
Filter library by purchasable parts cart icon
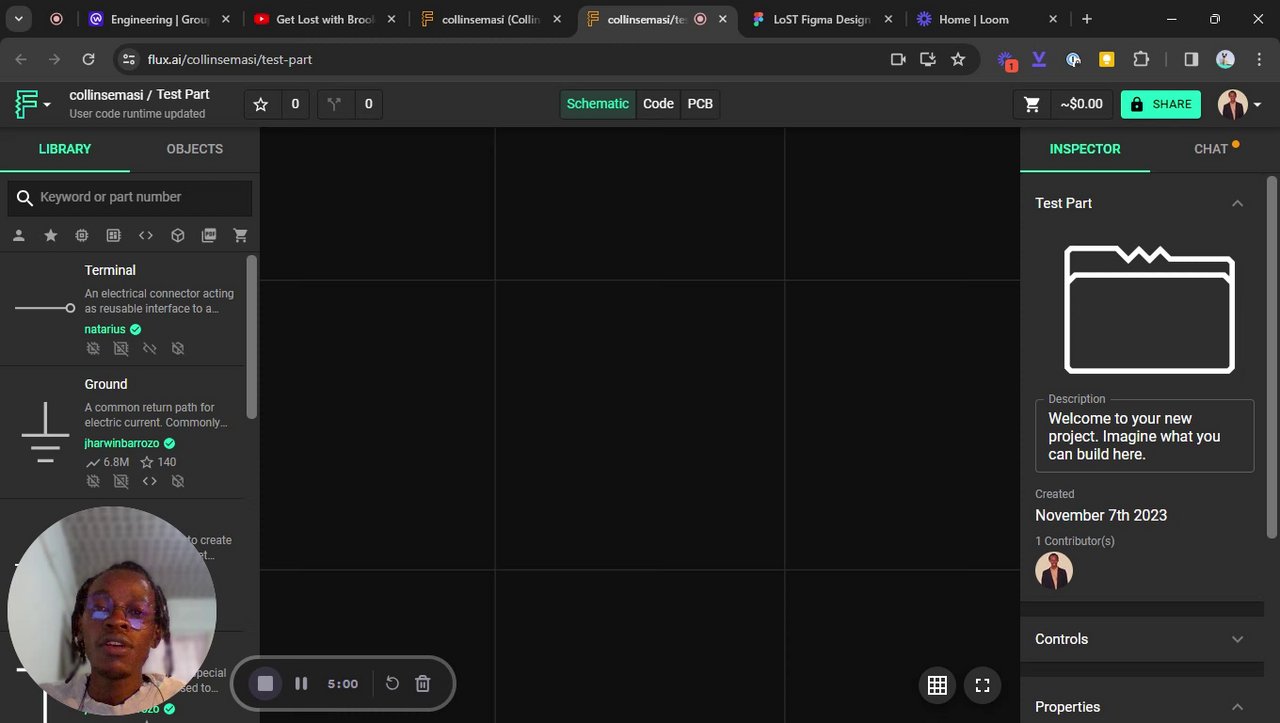pyautogui.click(x=241, y=235)
